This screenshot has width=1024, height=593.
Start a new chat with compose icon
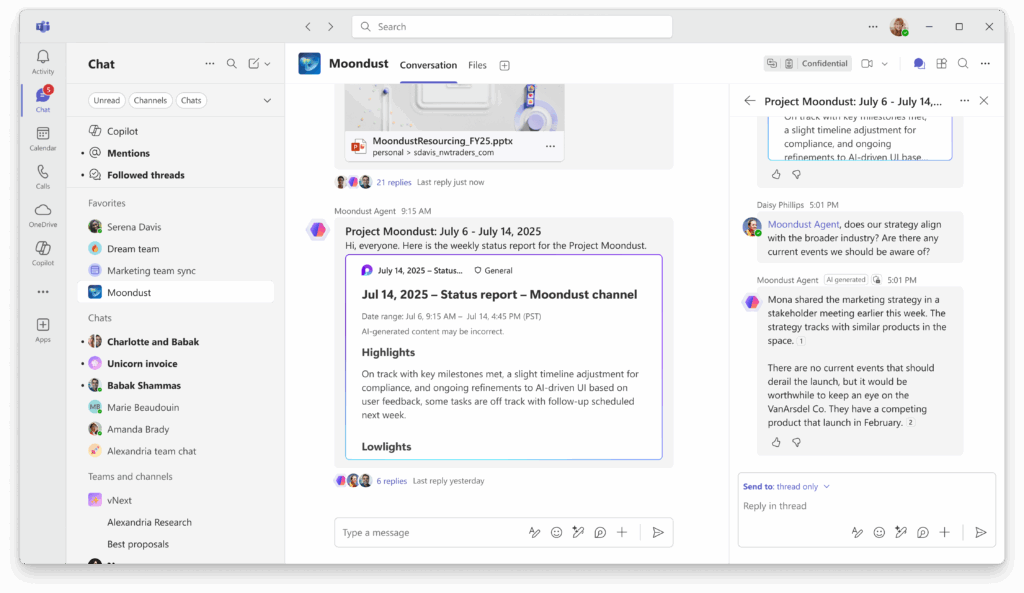[x=254, y=64]
